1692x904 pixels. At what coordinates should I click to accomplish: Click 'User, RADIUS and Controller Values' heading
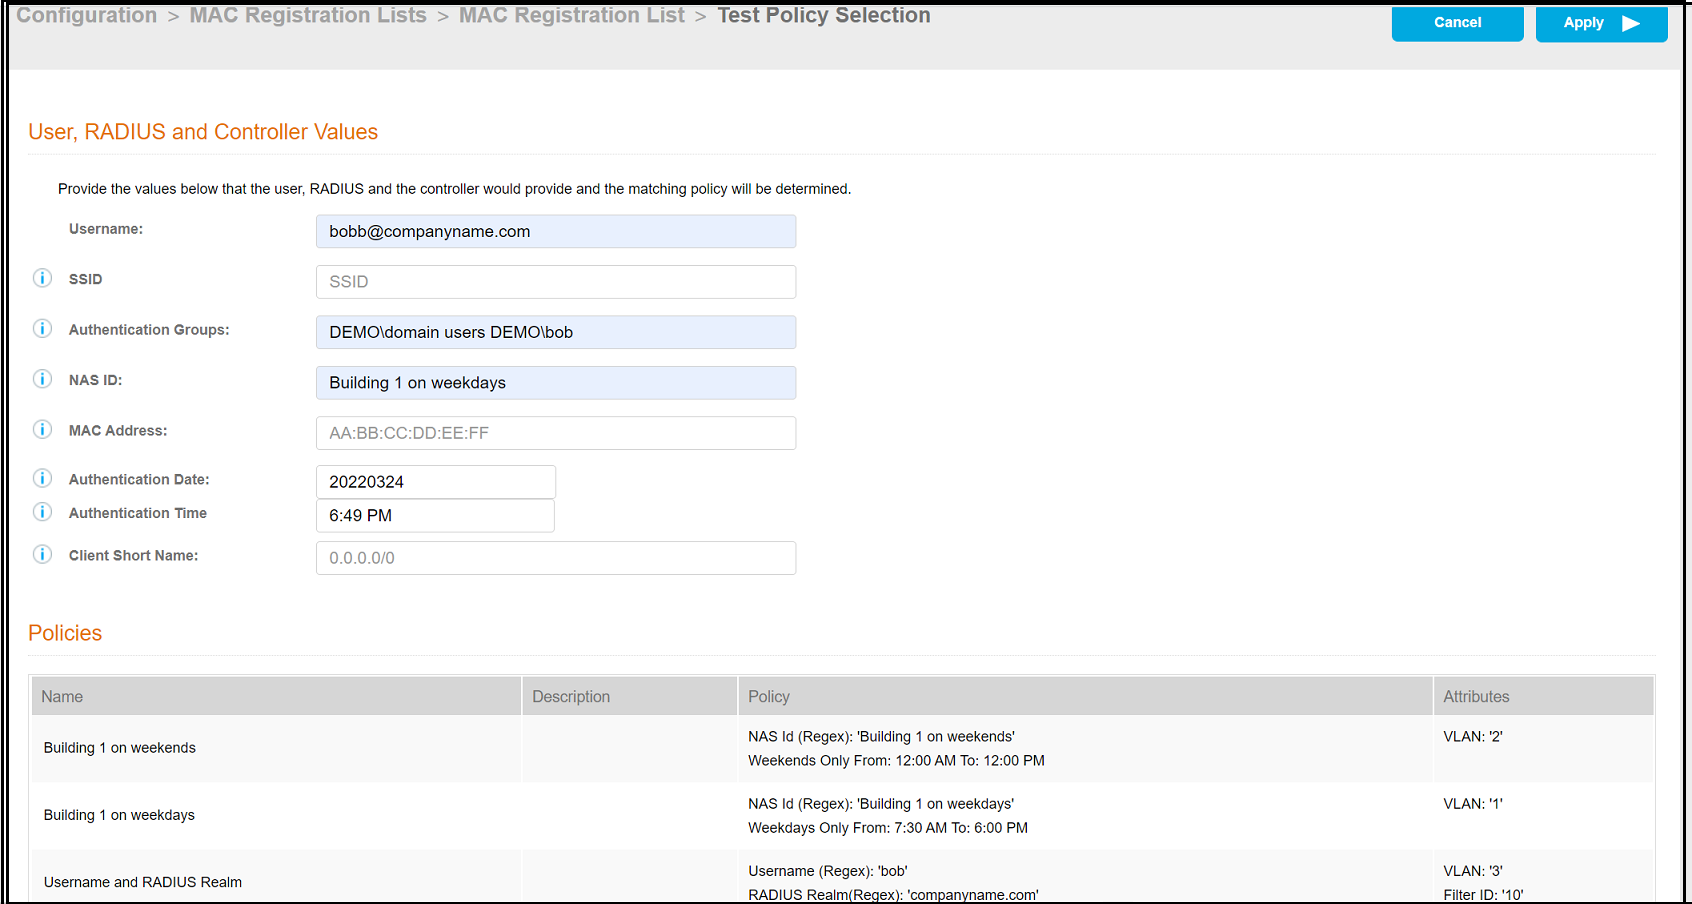tap(203, 132)
